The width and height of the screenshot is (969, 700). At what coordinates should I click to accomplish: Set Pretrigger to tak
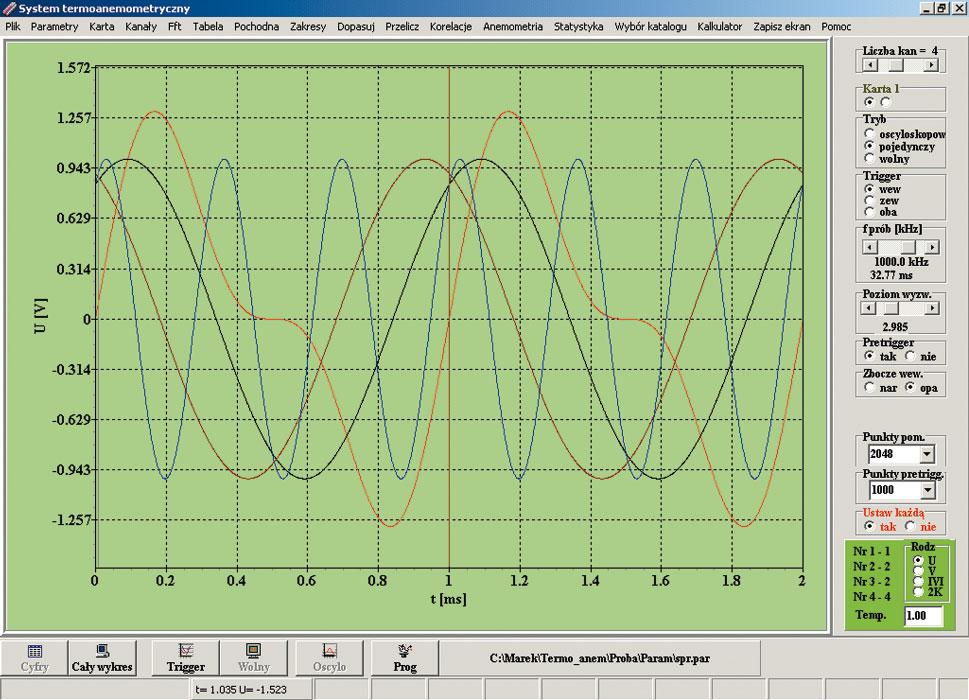tap(869, 356)
